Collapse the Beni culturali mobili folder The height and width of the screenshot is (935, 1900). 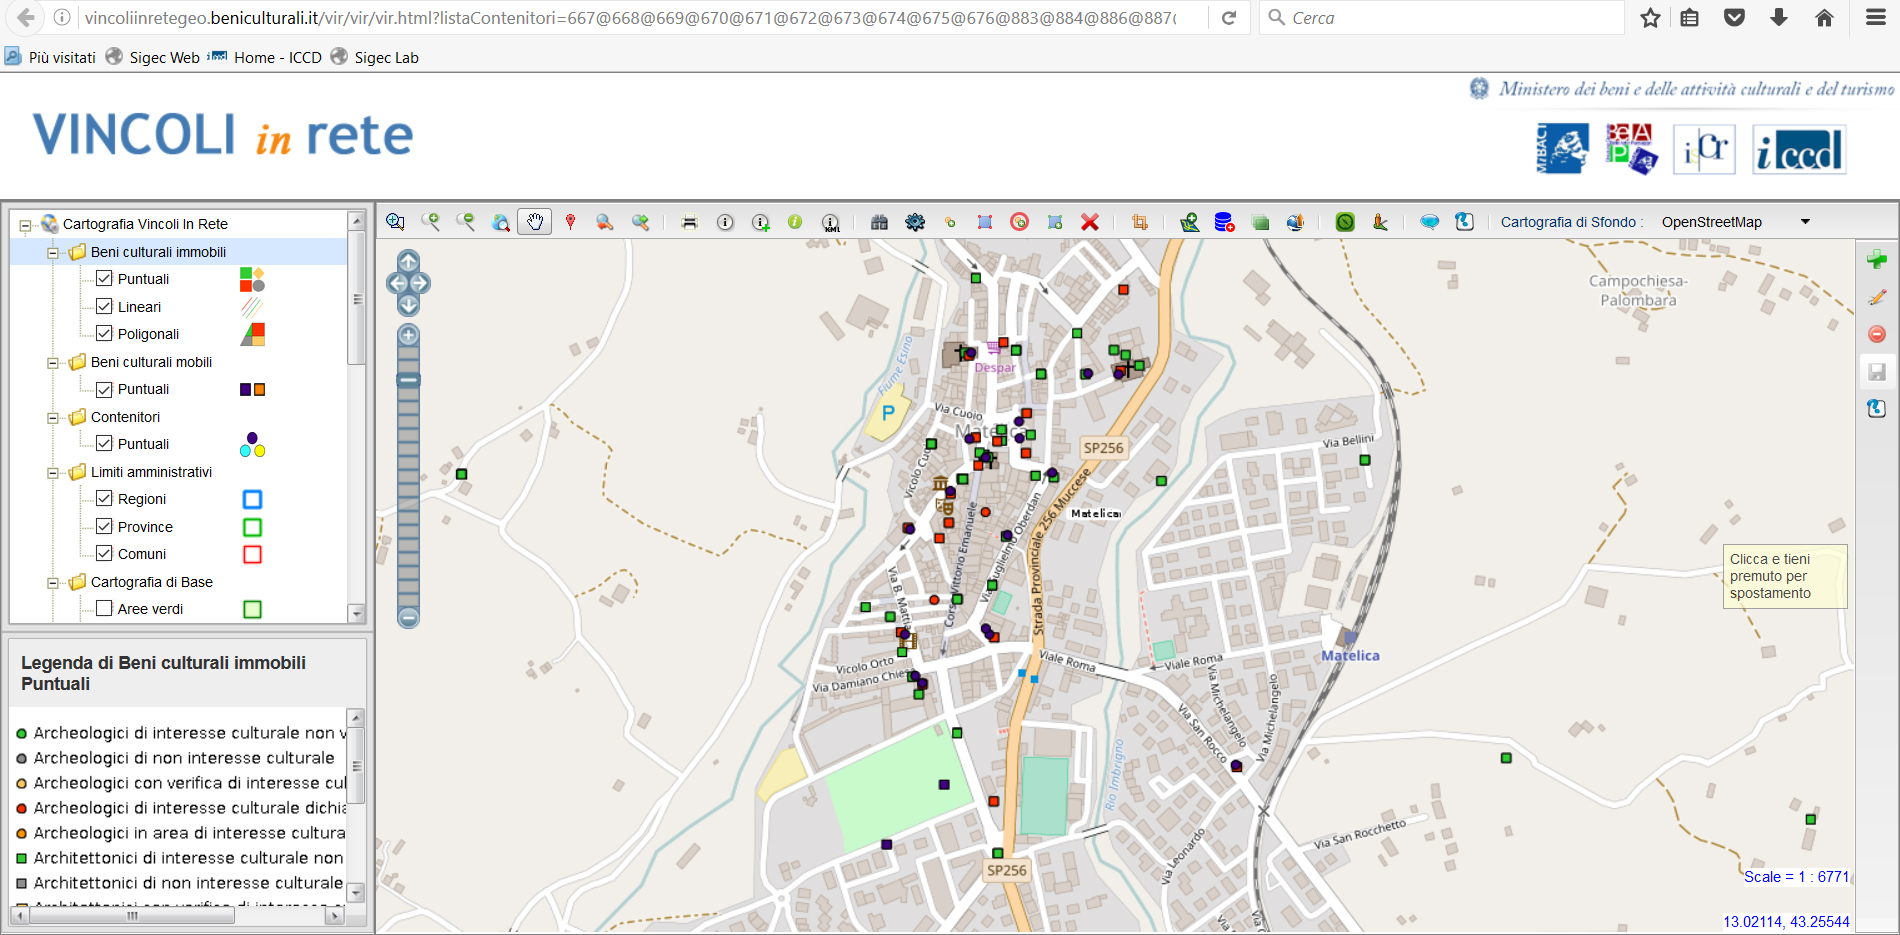pos(54,363)
